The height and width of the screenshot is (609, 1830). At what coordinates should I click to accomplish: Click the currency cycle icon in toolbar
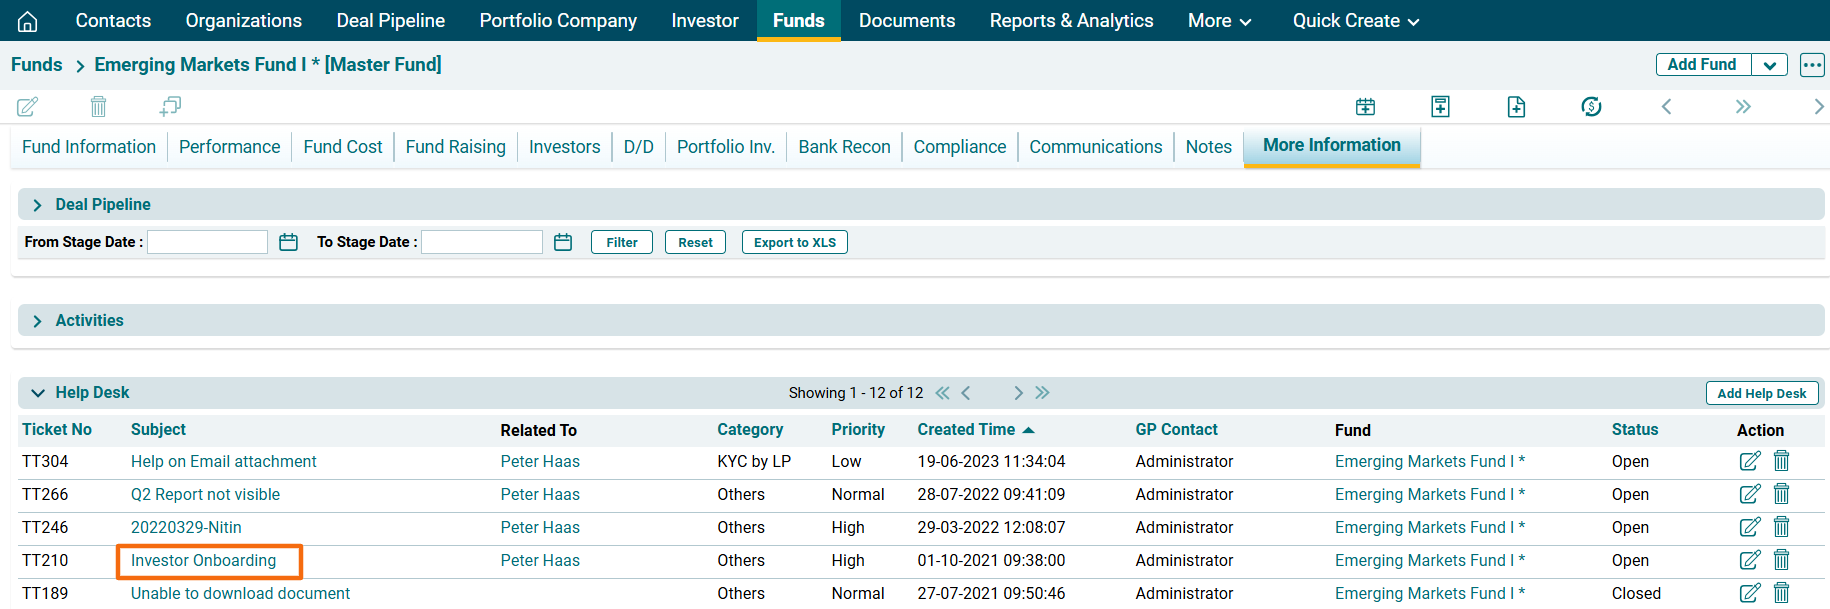(x=1591, y=106)
